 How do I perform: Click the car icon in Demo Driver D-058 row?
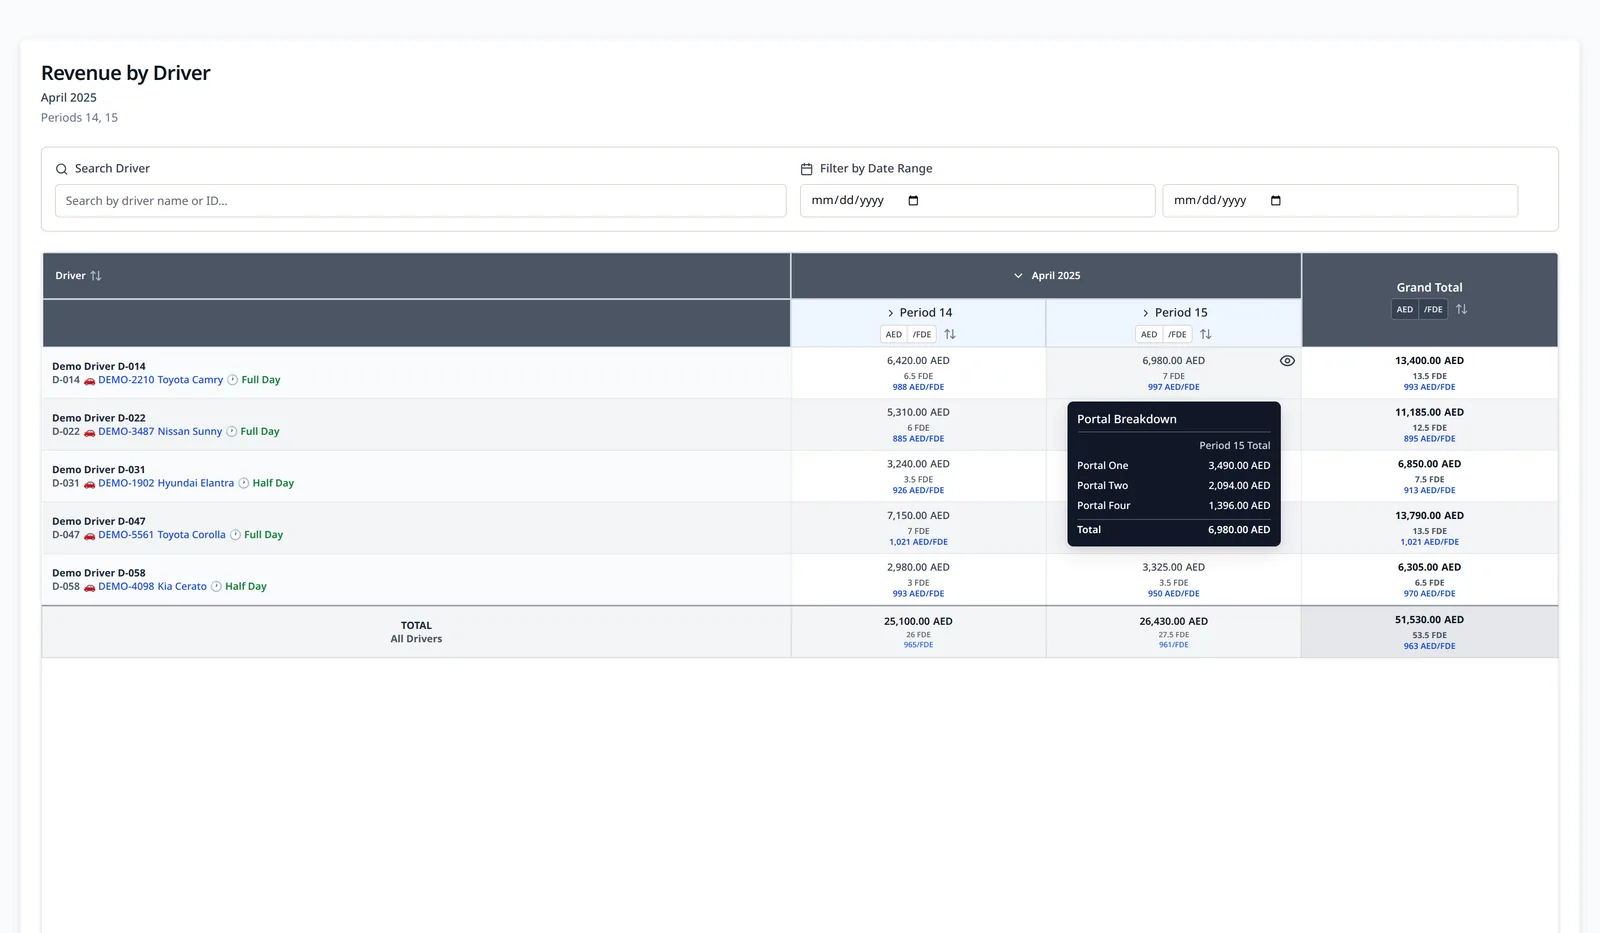89,588
